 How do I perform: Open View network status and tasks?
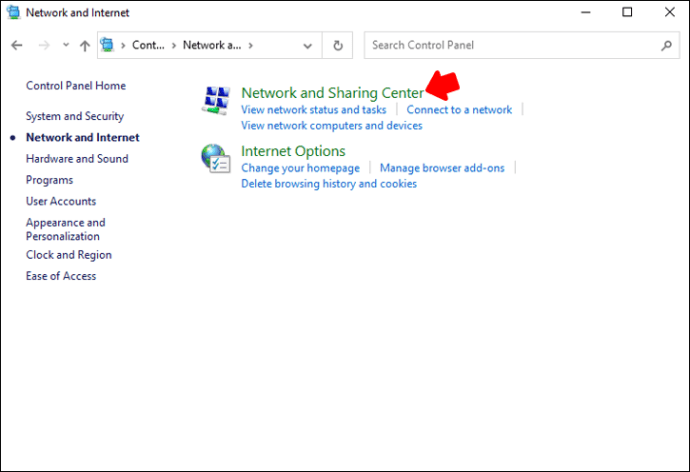coord(313,110)
